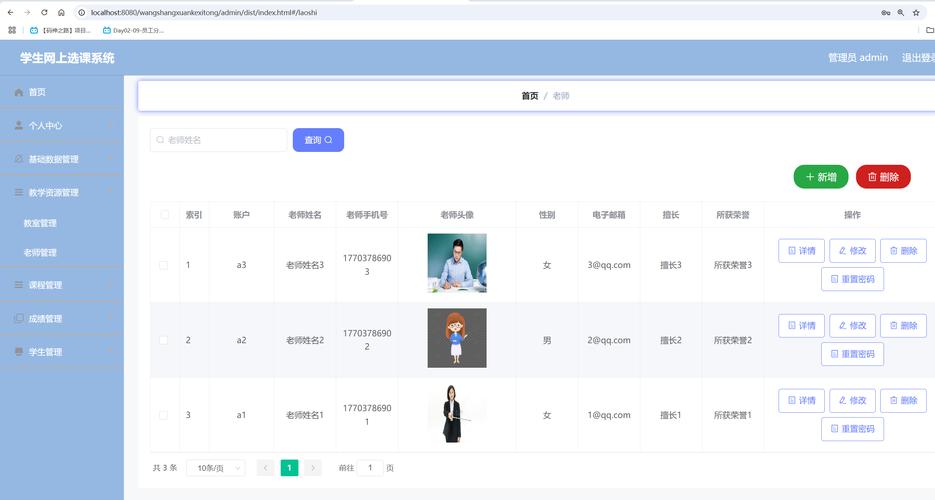Go to next page arrow

coord(313,468)
